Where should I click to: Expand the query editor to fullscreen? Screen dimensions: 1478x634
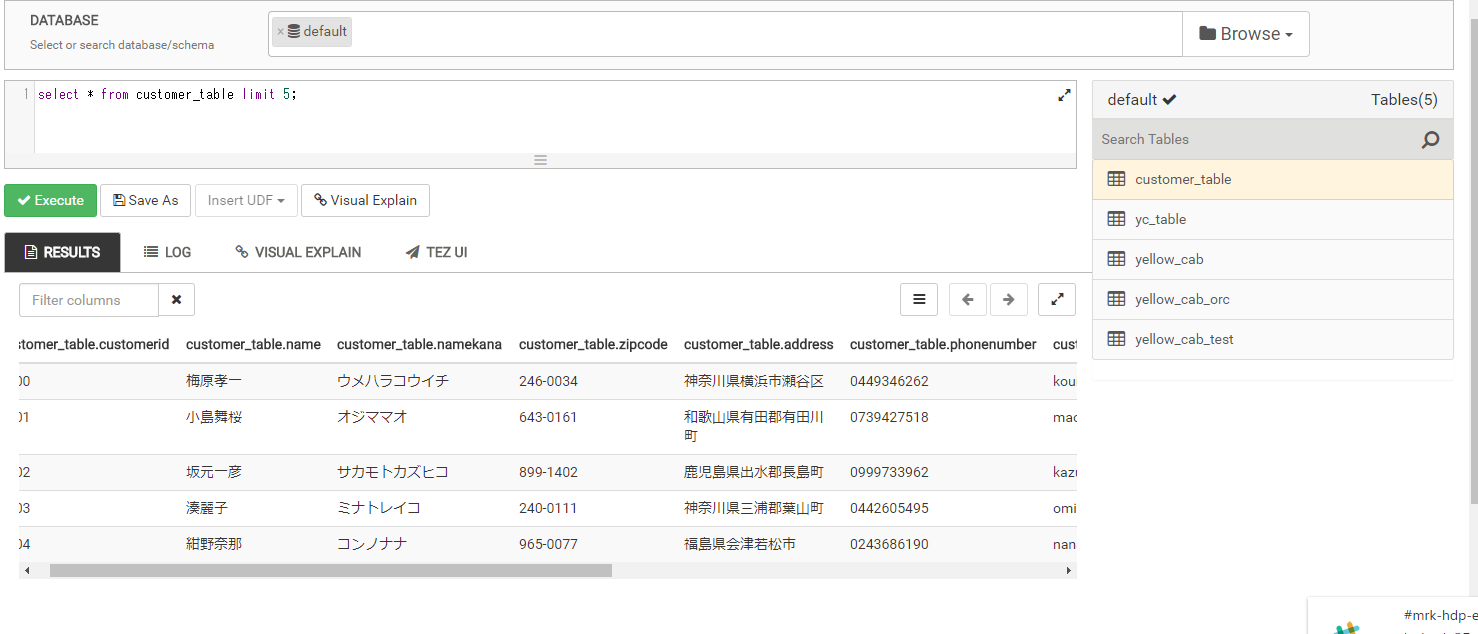pos(1064,95)
